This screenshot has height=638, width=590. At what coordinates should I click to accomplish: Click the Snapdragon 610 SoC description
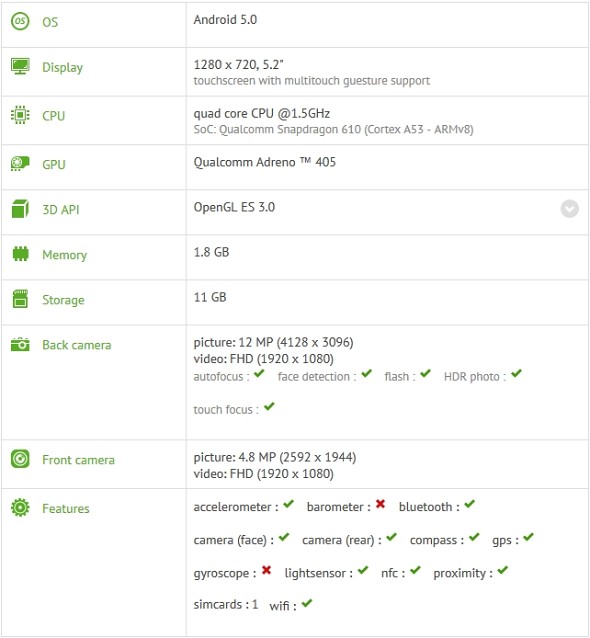pyautogui.click(x=333, y=129)
